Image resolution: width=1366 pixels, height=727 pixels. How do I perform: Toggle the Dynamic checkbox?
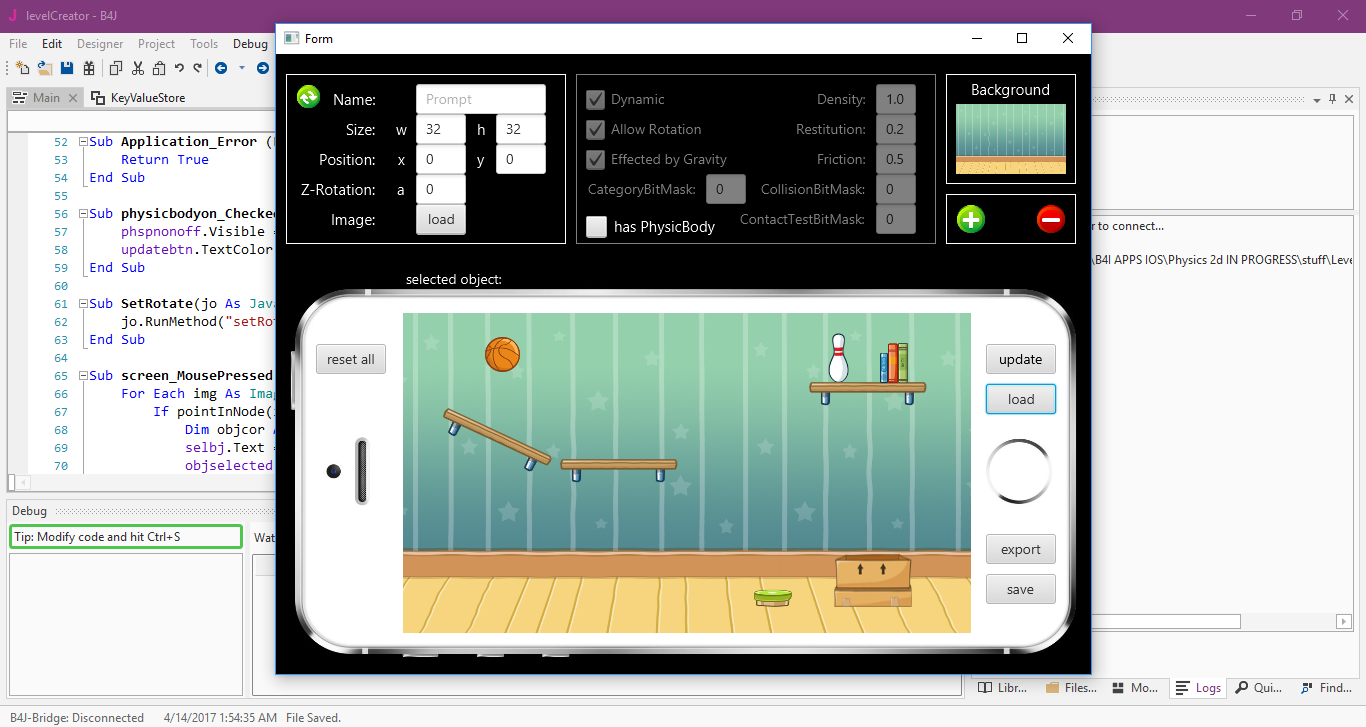click(x=596, y=99)
